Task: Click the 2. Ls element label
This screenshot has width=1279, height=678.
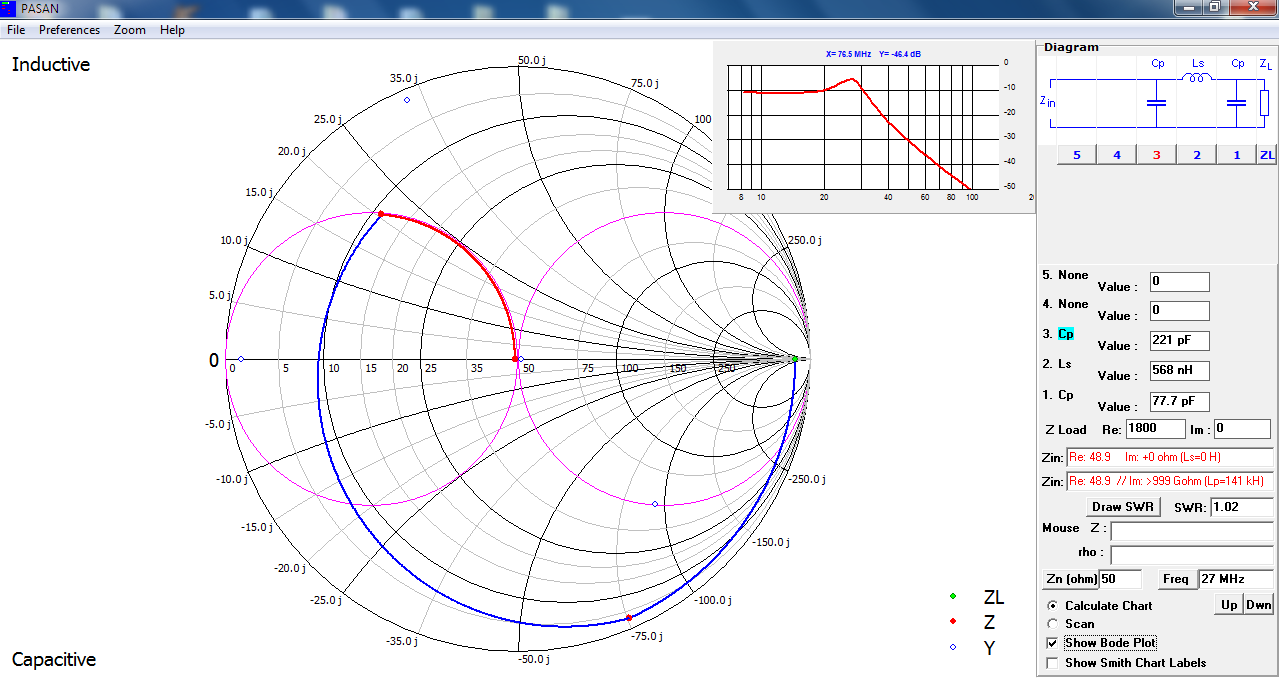Action: click(x=1057, y=364)
